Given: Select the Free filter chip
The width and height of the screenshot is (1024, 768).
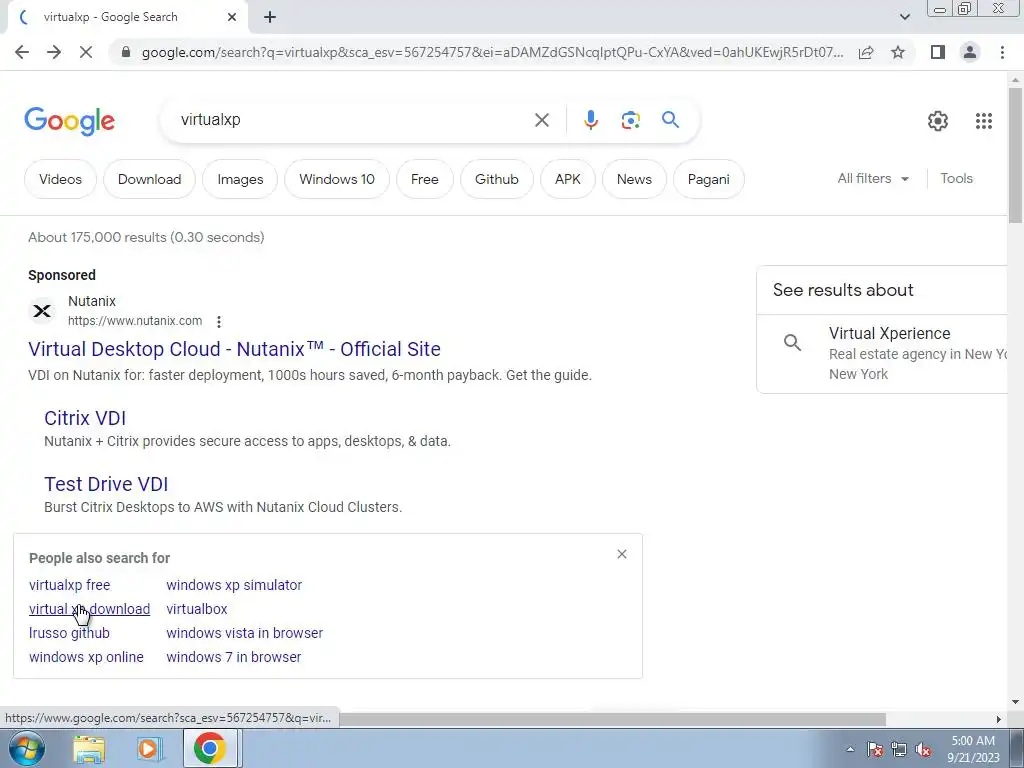Looking at the screenshot, I should [x=424, y=179].
